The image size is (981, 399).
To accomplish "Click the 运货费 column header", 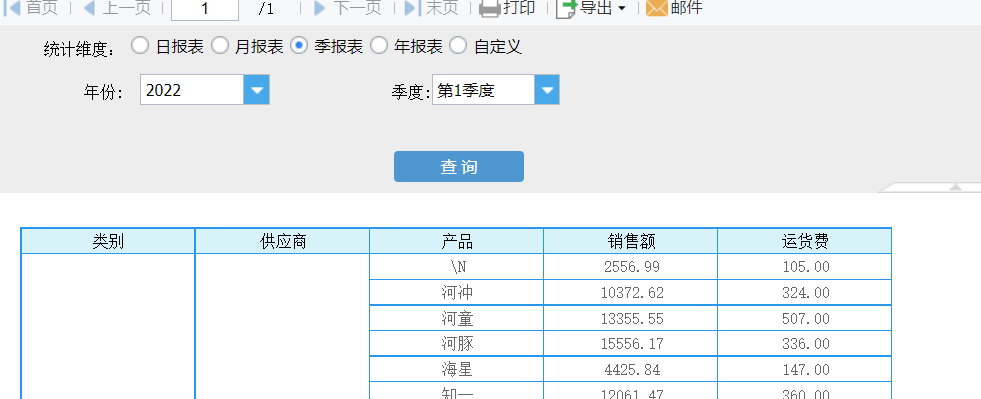I will click(805, 241).
